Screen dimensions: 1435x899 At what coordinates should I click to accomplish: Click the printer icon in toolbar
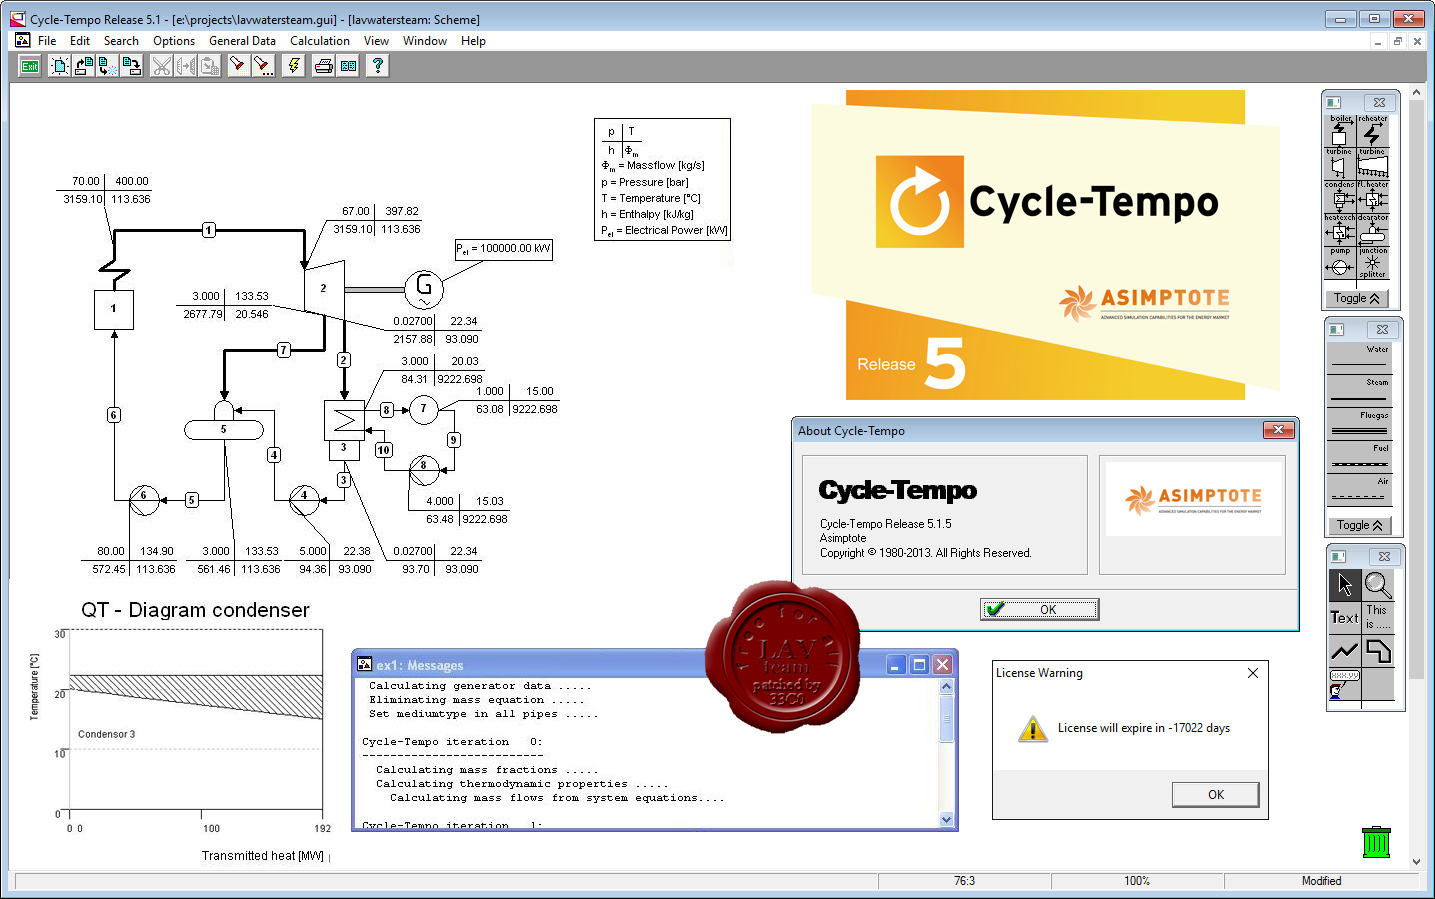tap(323, 66)
